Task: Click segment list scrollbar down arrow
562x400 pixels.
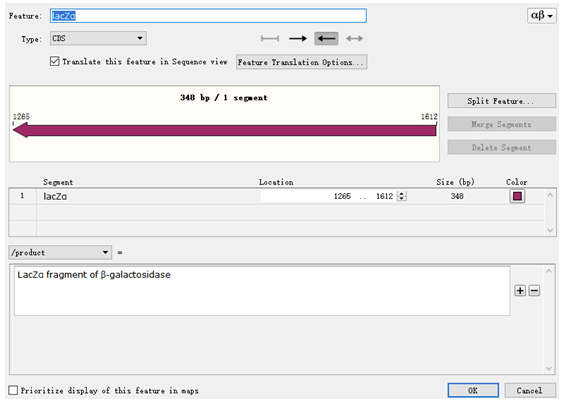Action: coord(550,230)
